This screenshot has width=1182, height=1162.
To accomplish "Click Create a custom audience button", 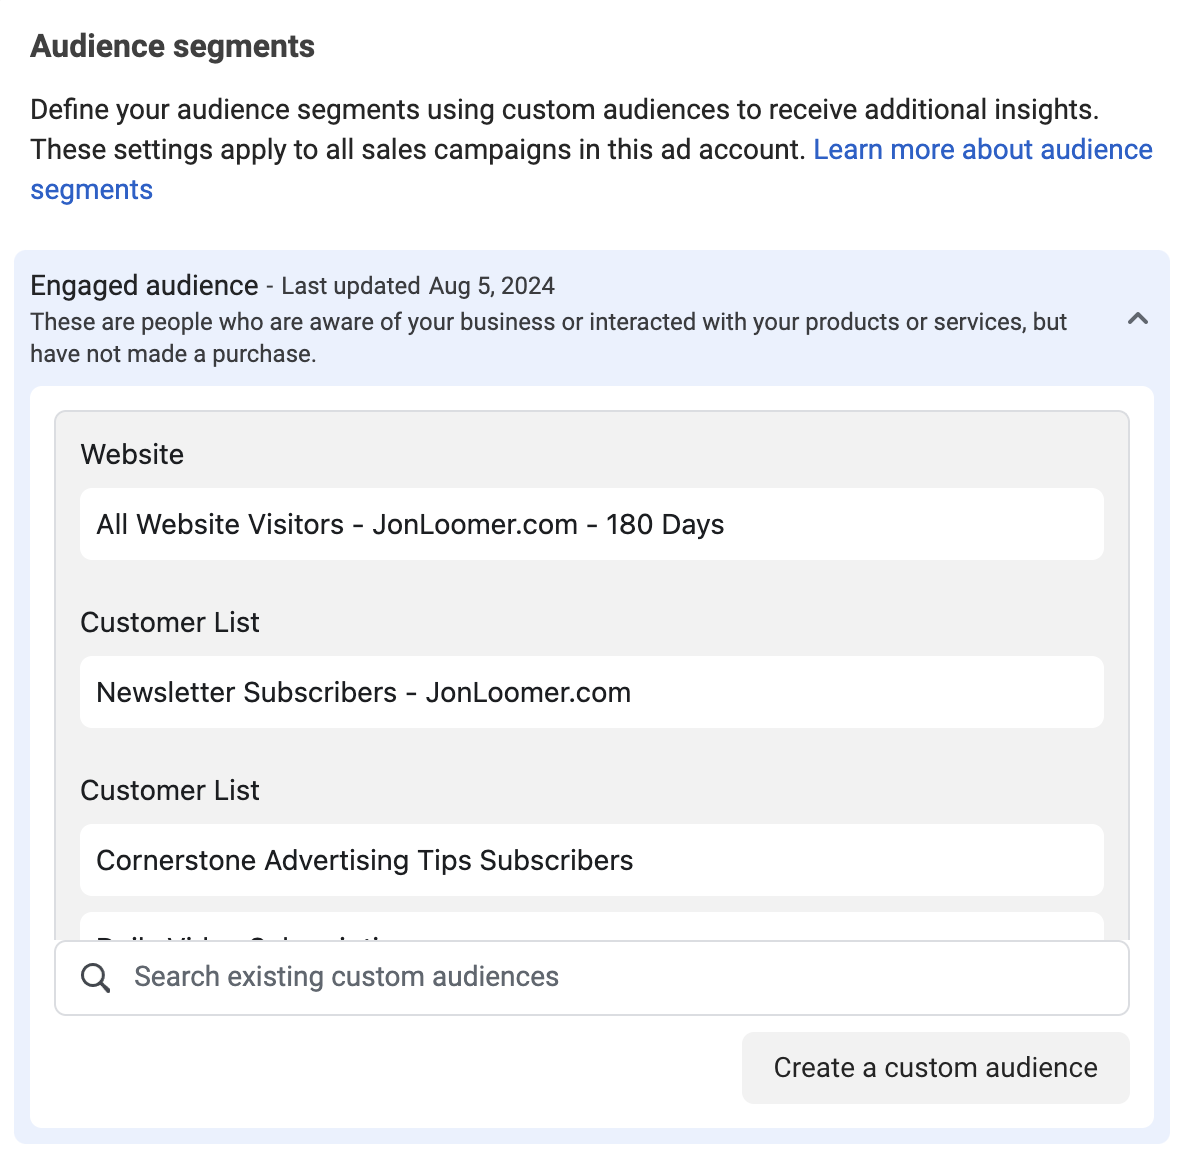I will coord(935,1068).
